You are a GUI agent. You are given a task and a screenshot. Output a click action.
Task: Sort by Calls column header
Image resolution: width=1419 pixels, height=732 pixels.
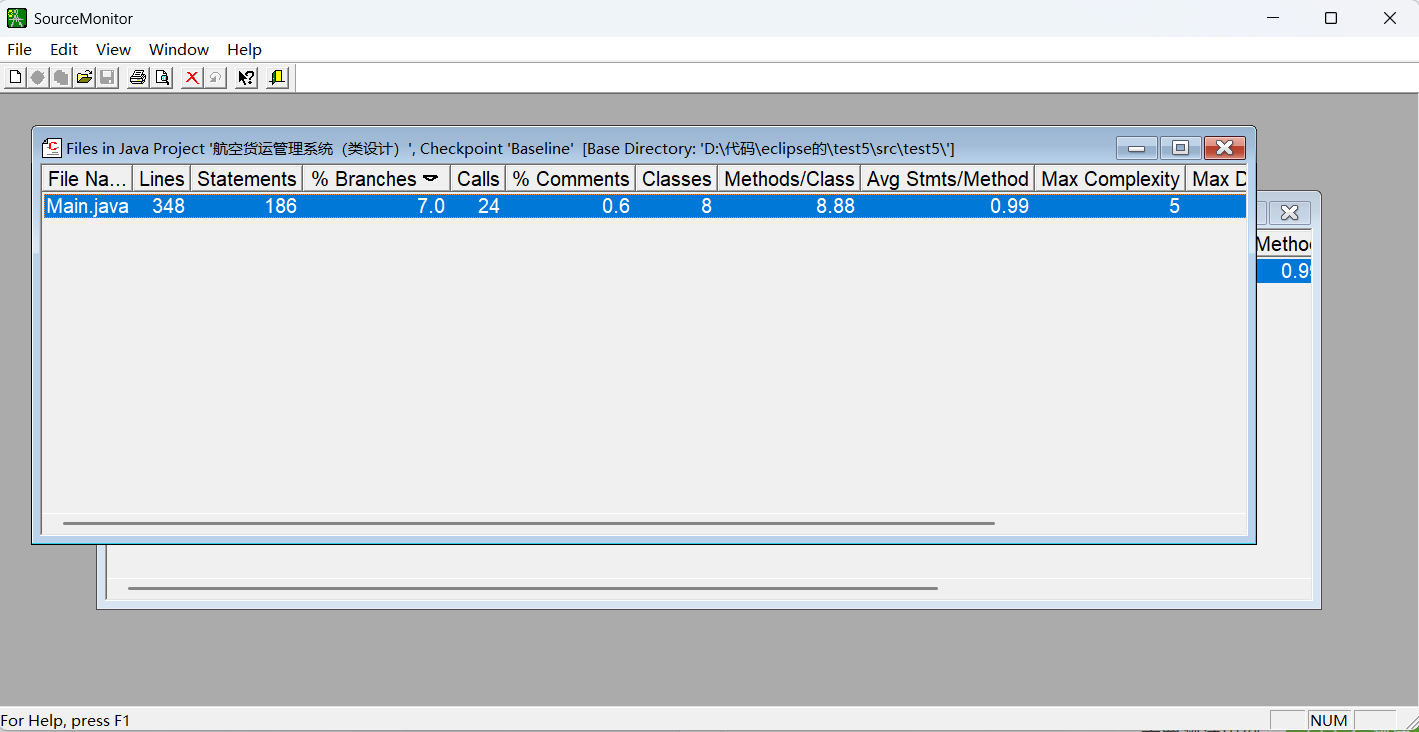(478, 179)
